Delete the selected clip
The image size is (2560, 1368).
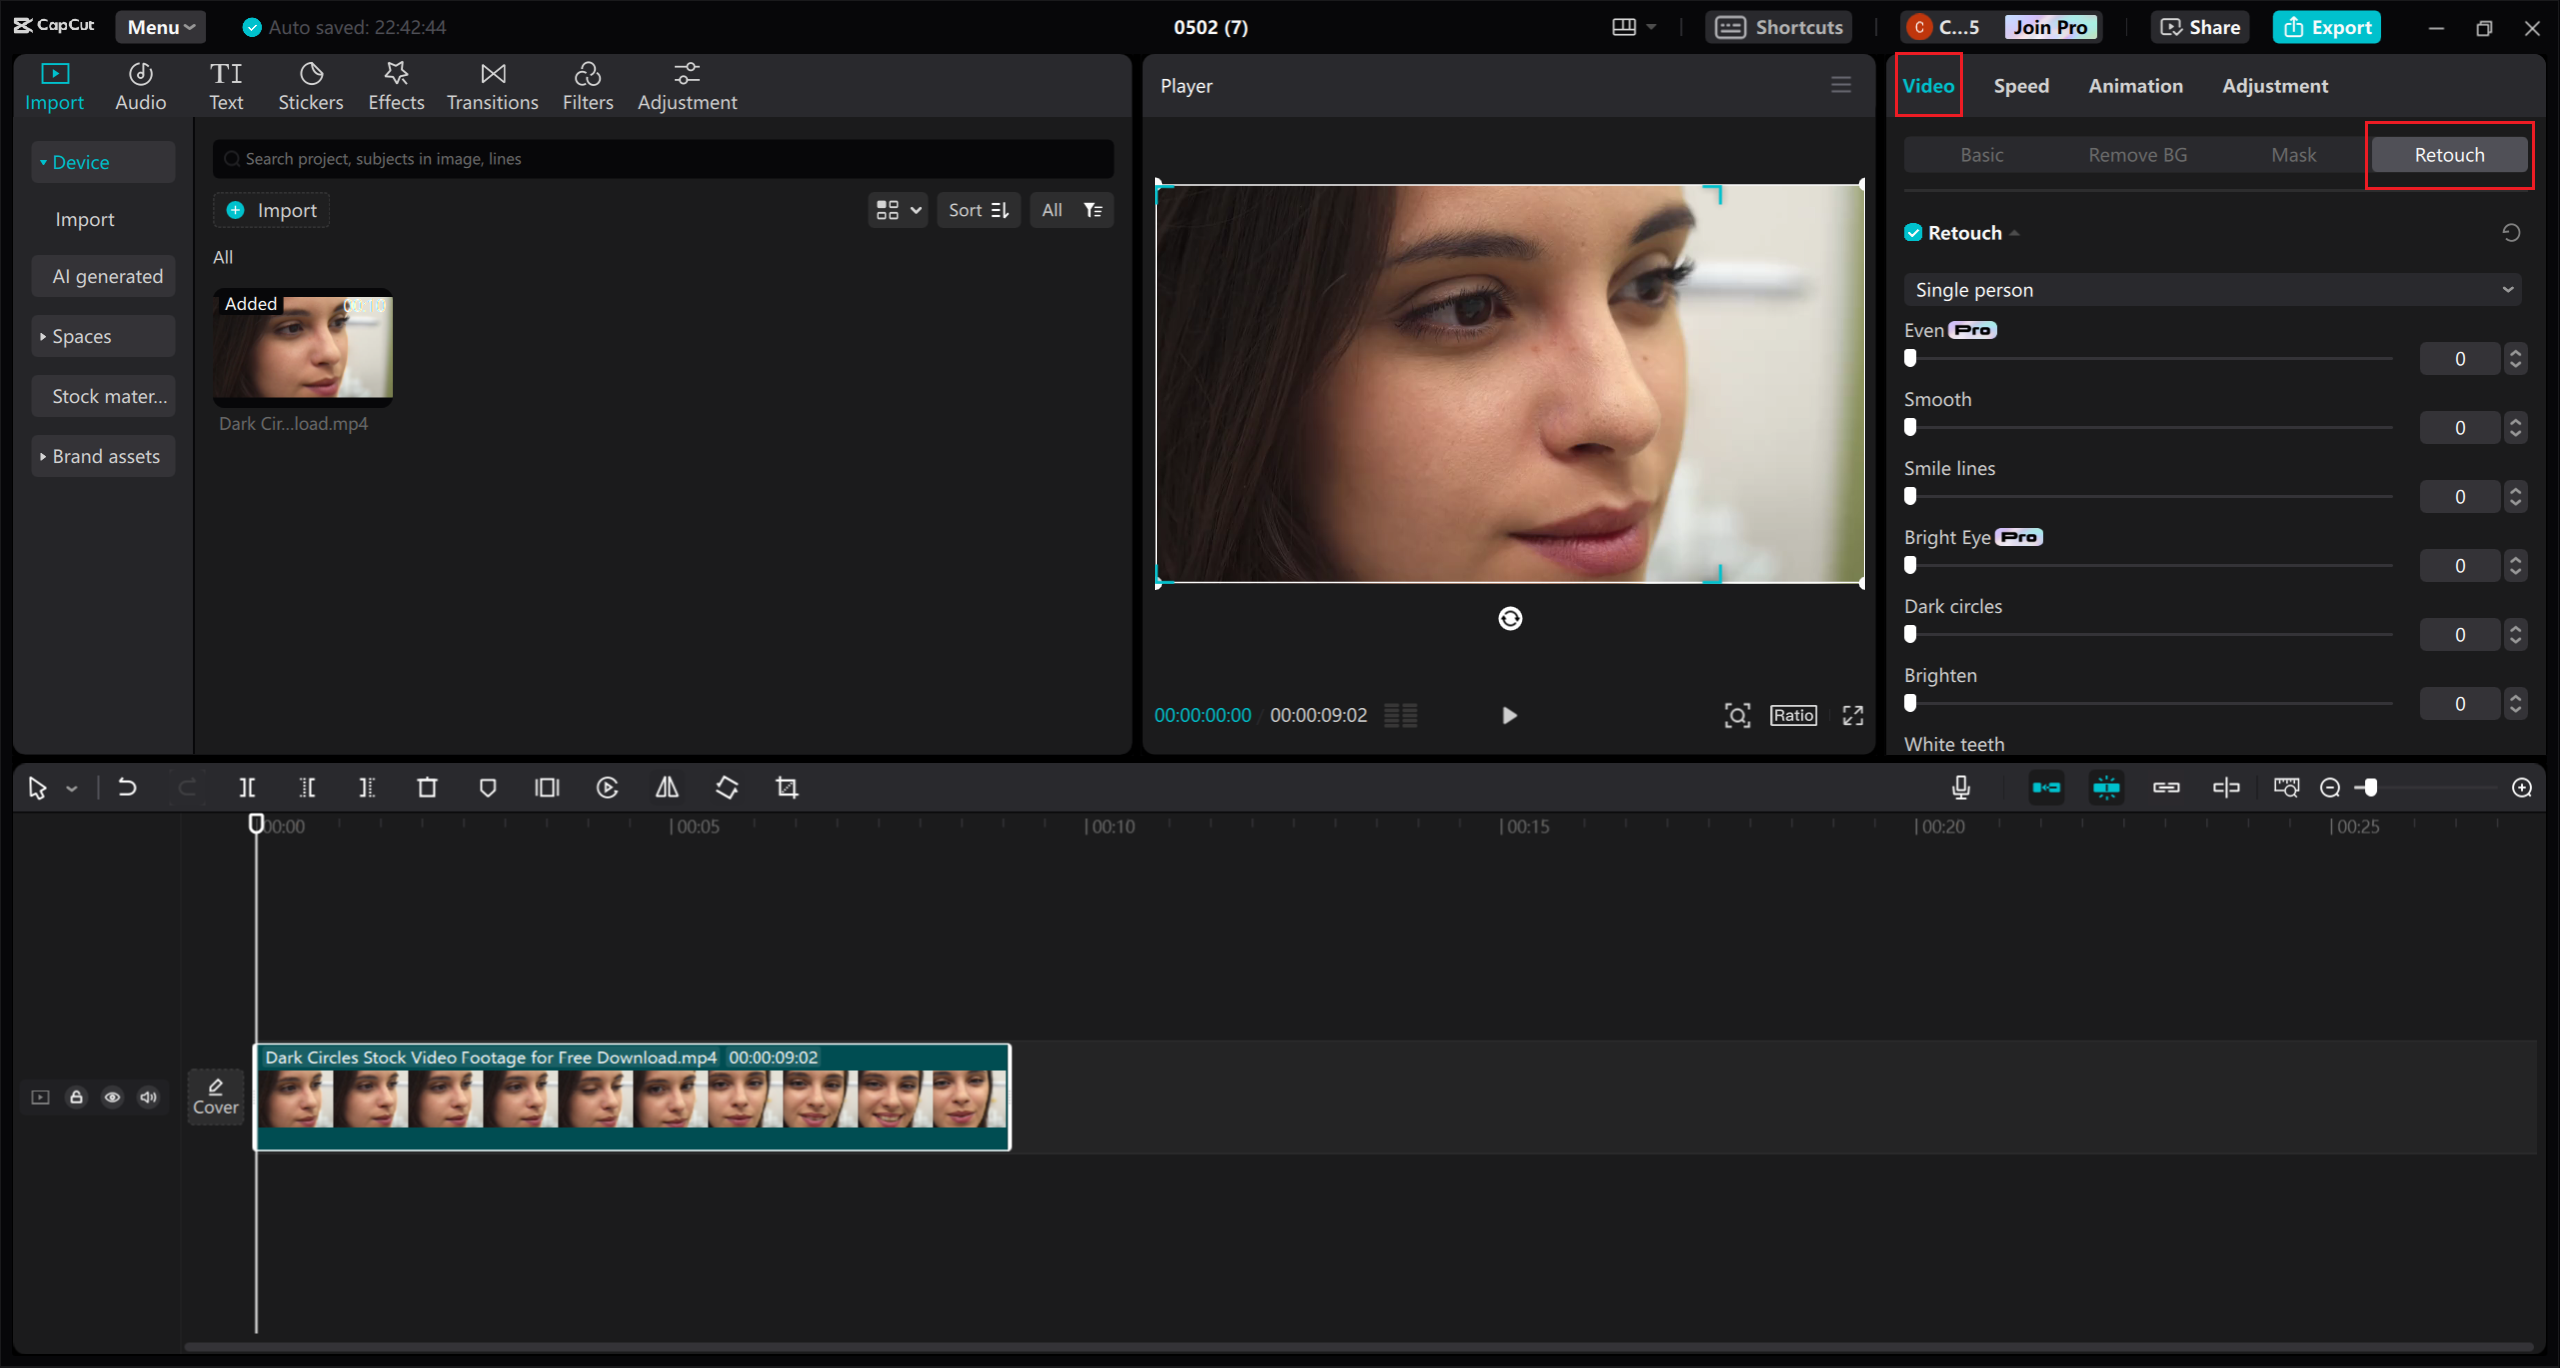[x=427, y=787]
